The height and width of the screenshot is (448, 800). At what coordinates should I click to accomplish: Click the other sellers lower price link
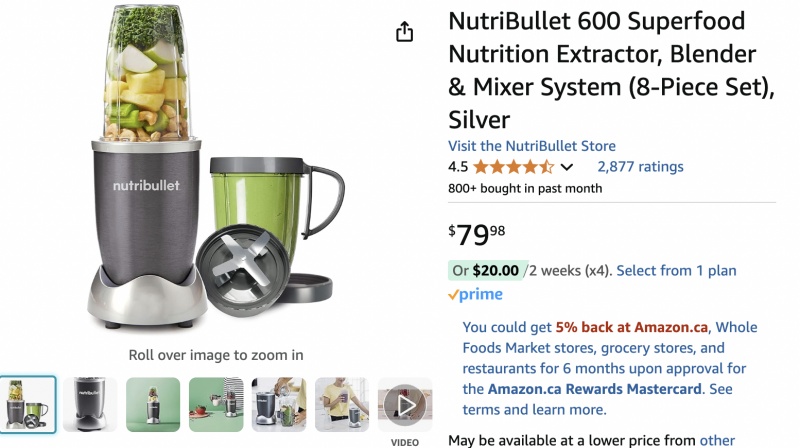click(x=717, y=440)
